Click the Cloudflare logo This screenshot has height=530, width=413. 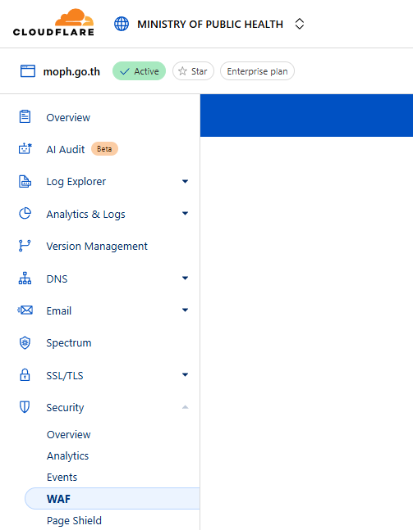click(x=53, y=23)
